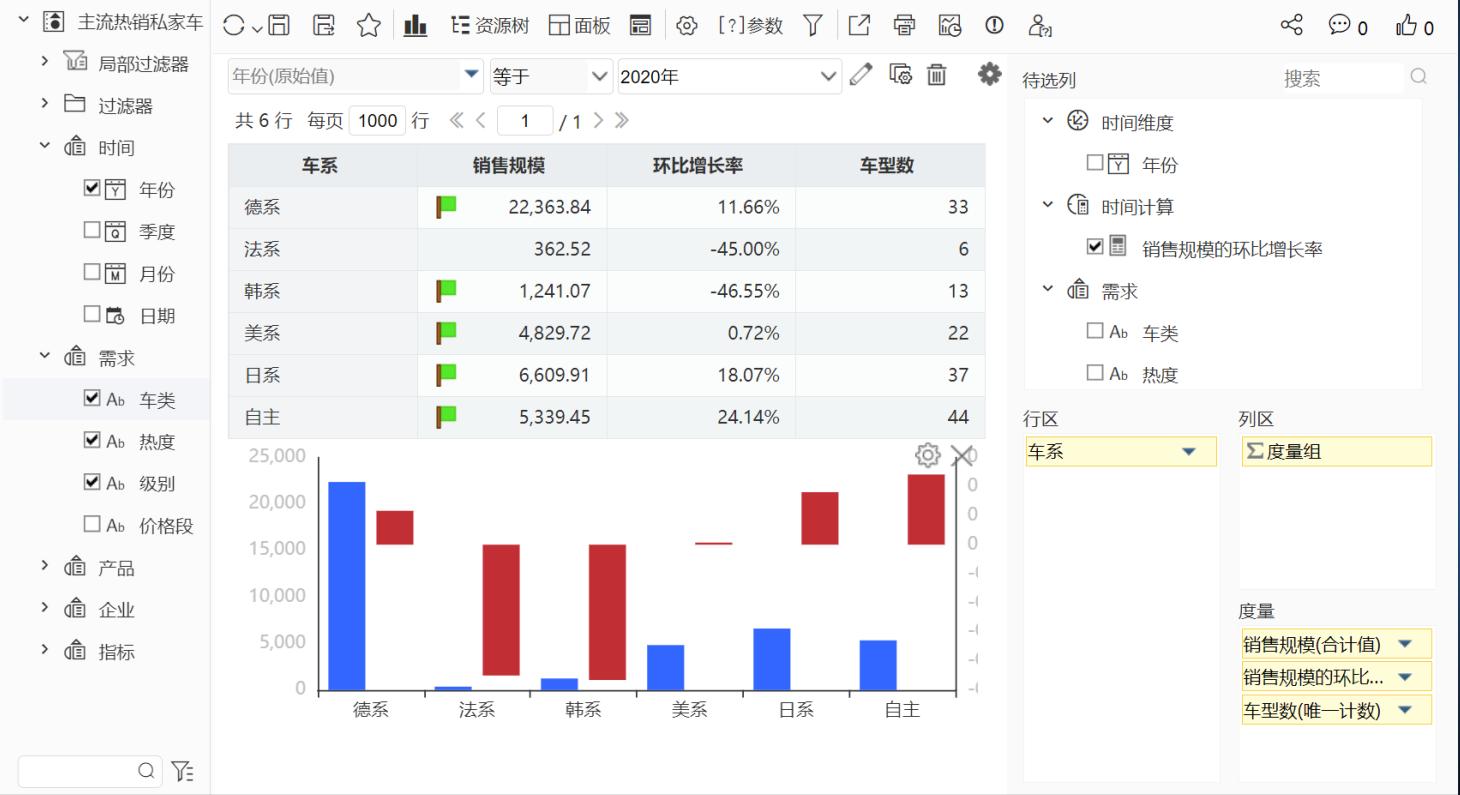The image size is (1460, 795).
Task: Click the red 自主 growth bar in the chart
Action: pos(926,510)
